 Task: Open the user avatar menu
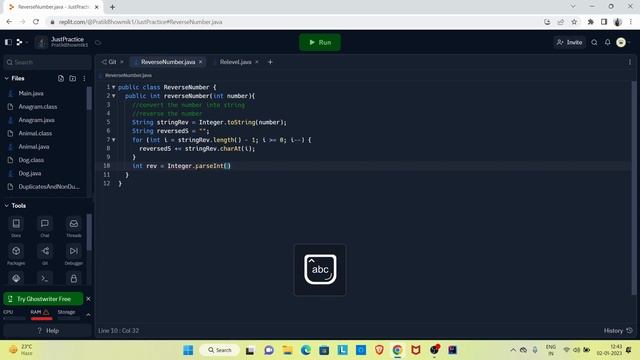pos(622,42)
